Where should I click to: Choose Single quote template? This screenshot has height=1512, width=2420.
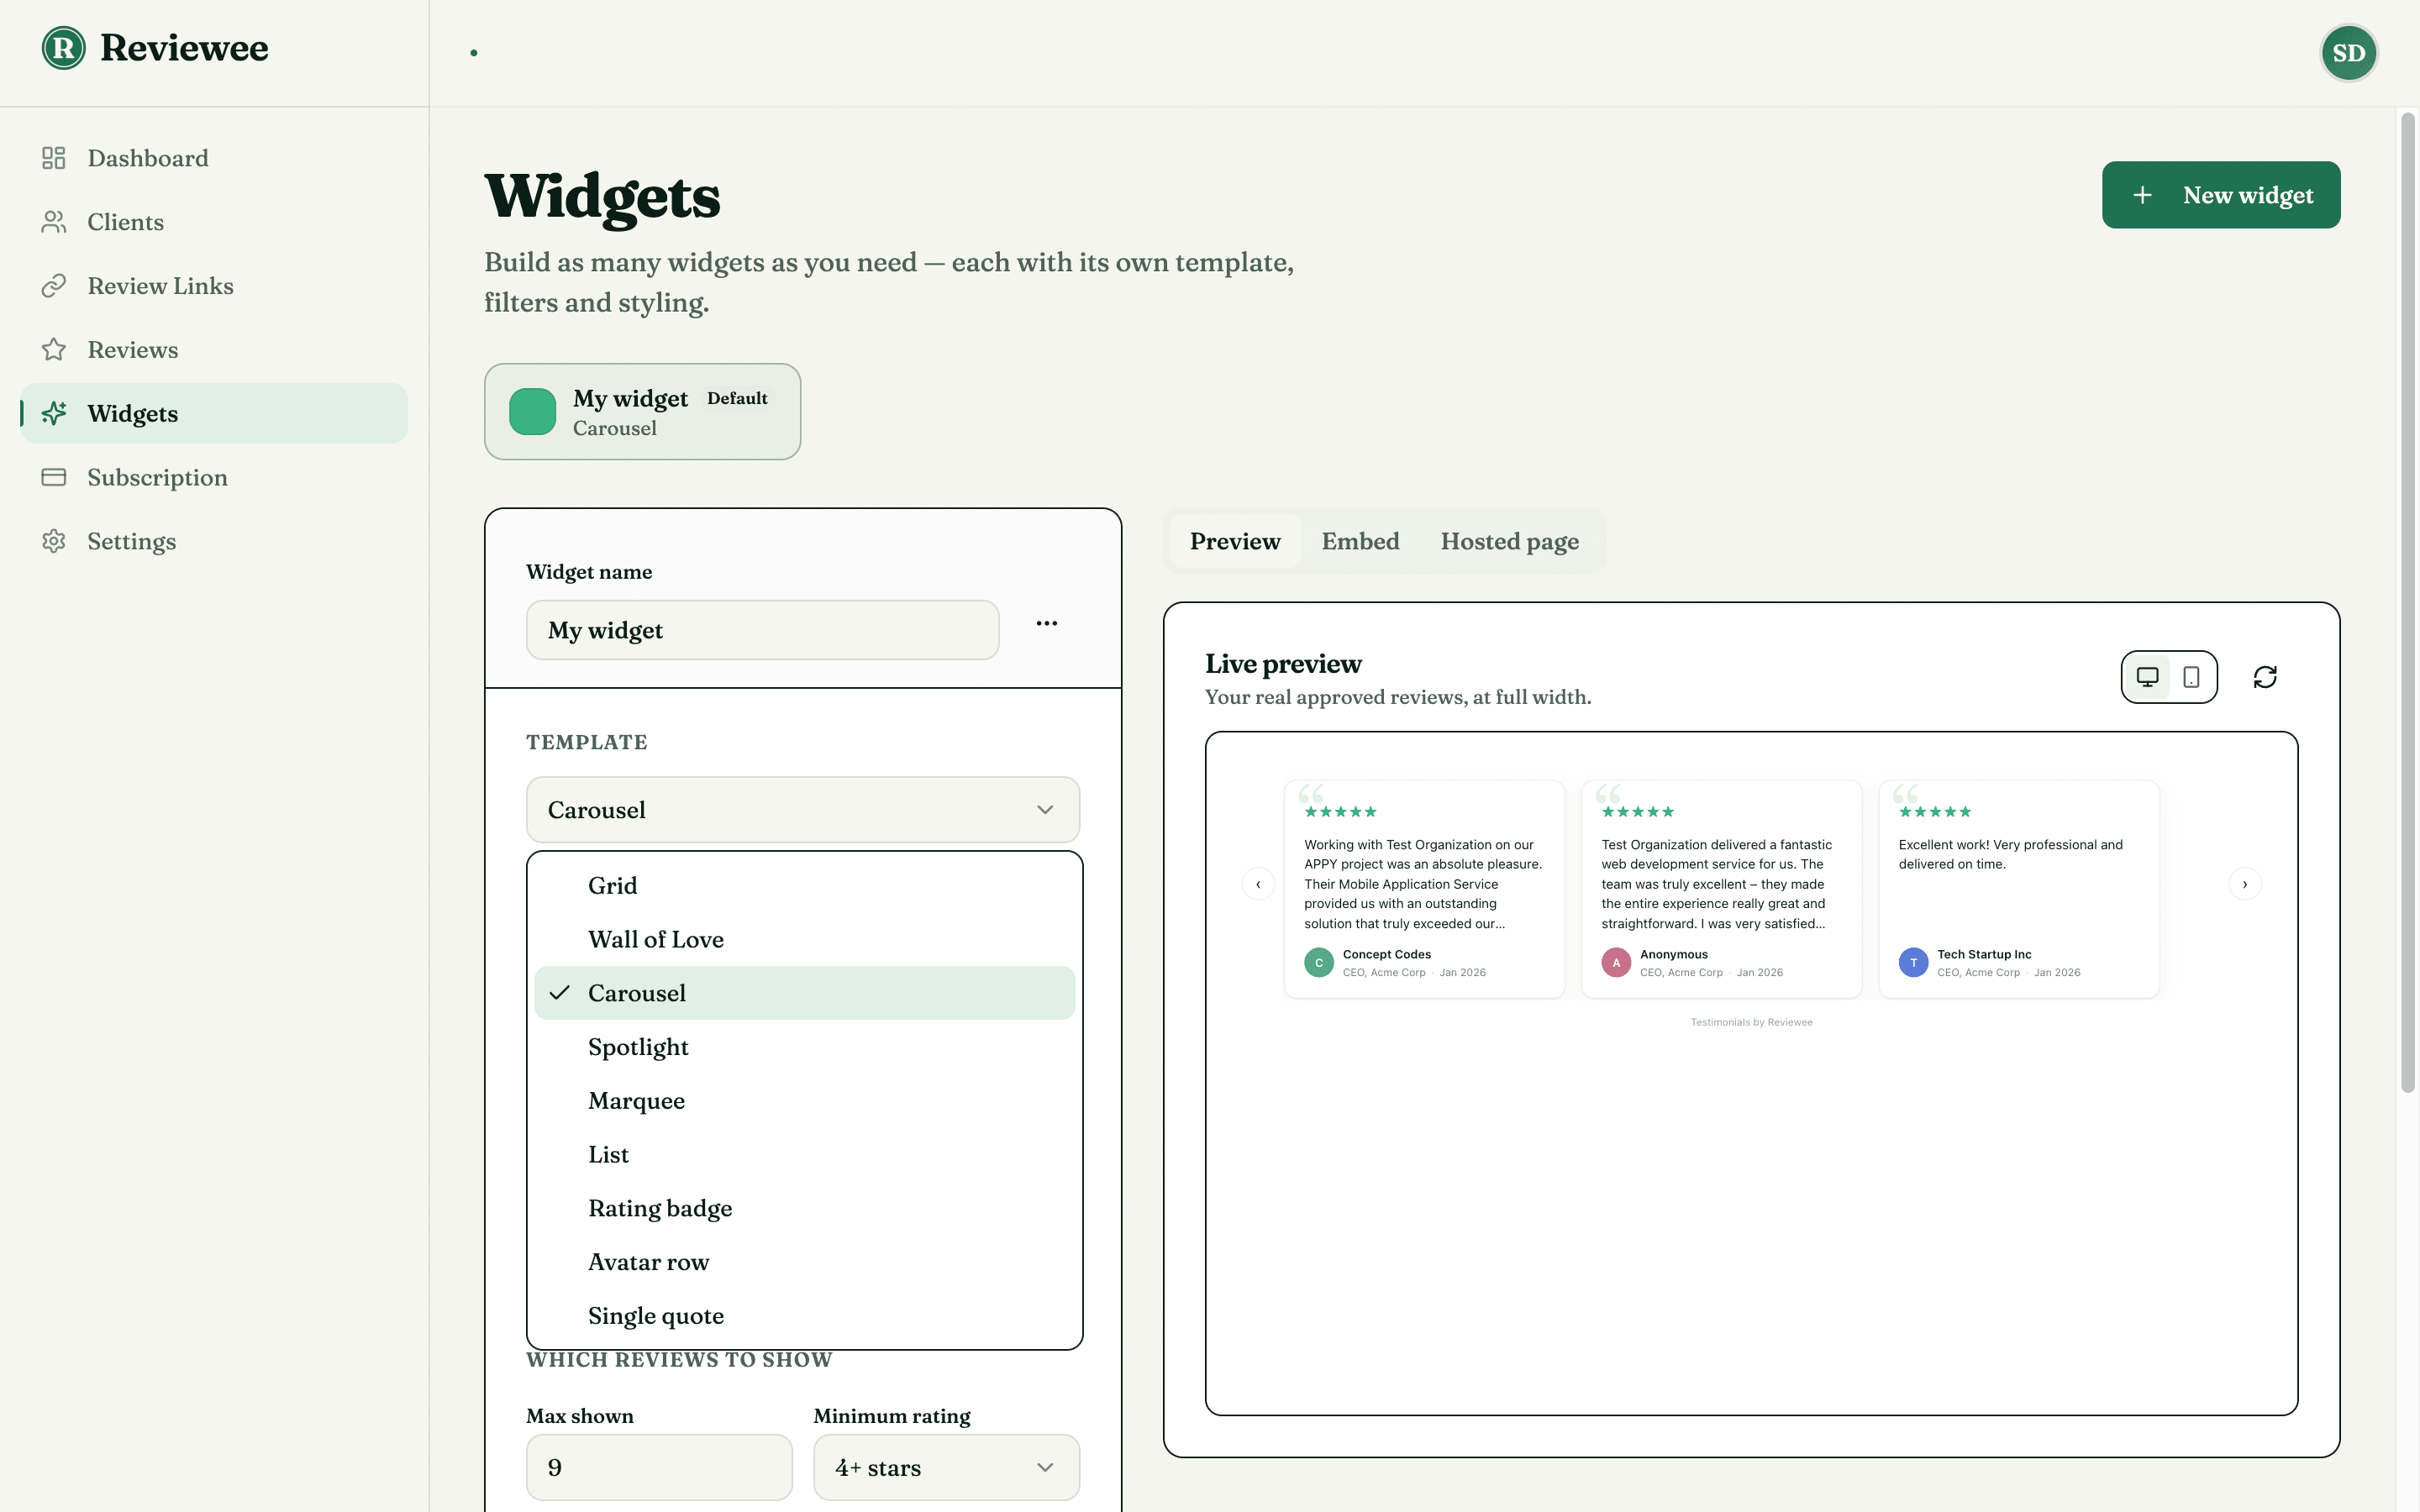tap(805, 1316)
